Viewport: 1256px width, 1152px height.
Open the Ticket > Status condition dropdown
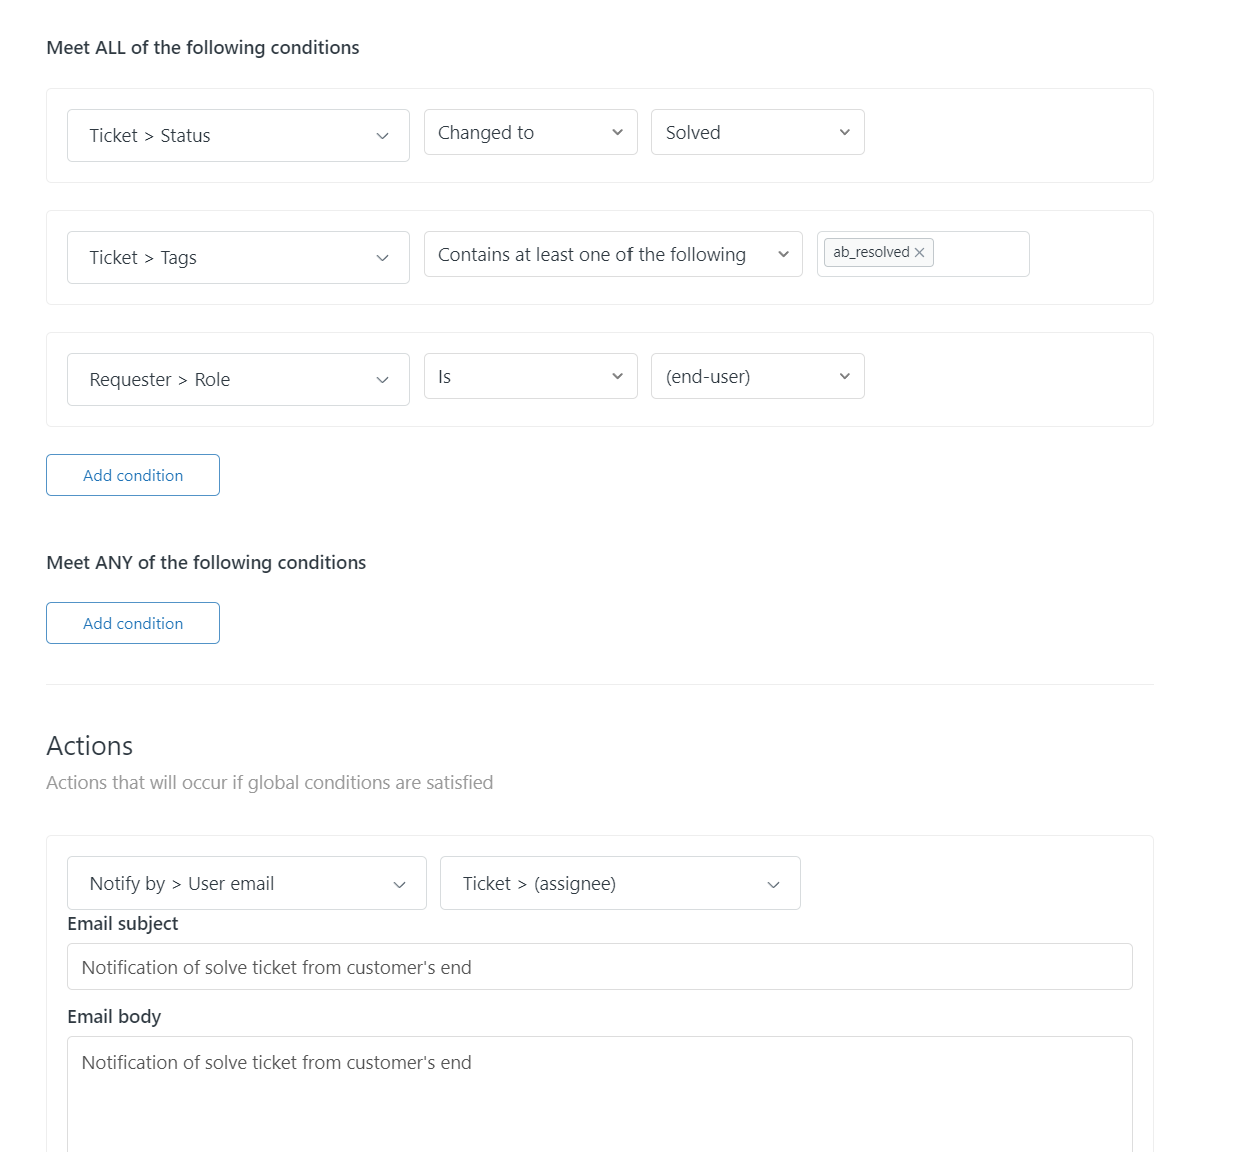click(x=220, y=136)
